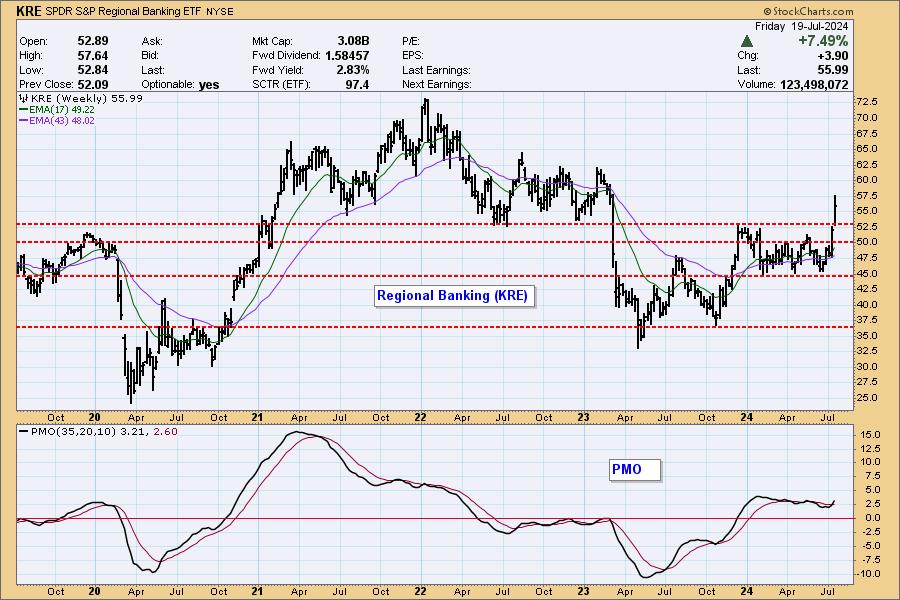Screen dimensions: 900x600
Task: Click the green EMA(17) legend line swatch
Action: pos(24,110)
